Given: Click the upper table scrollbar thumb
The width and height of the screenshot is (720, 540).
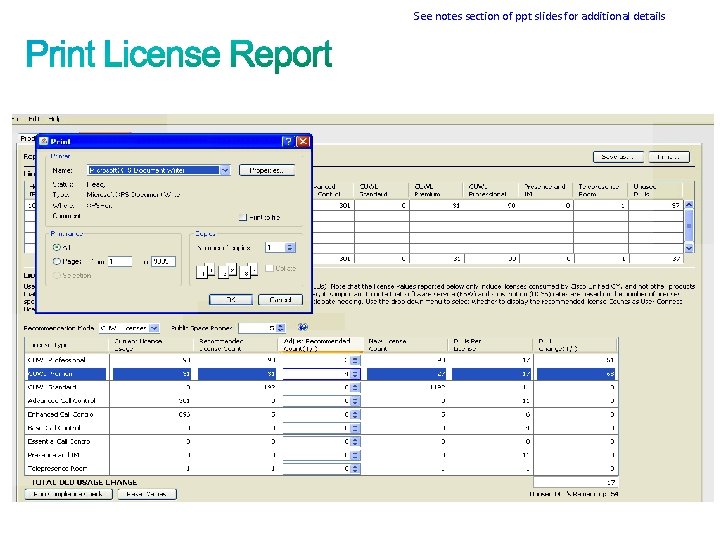Looking at the screenshot, I should click(689, 225).
